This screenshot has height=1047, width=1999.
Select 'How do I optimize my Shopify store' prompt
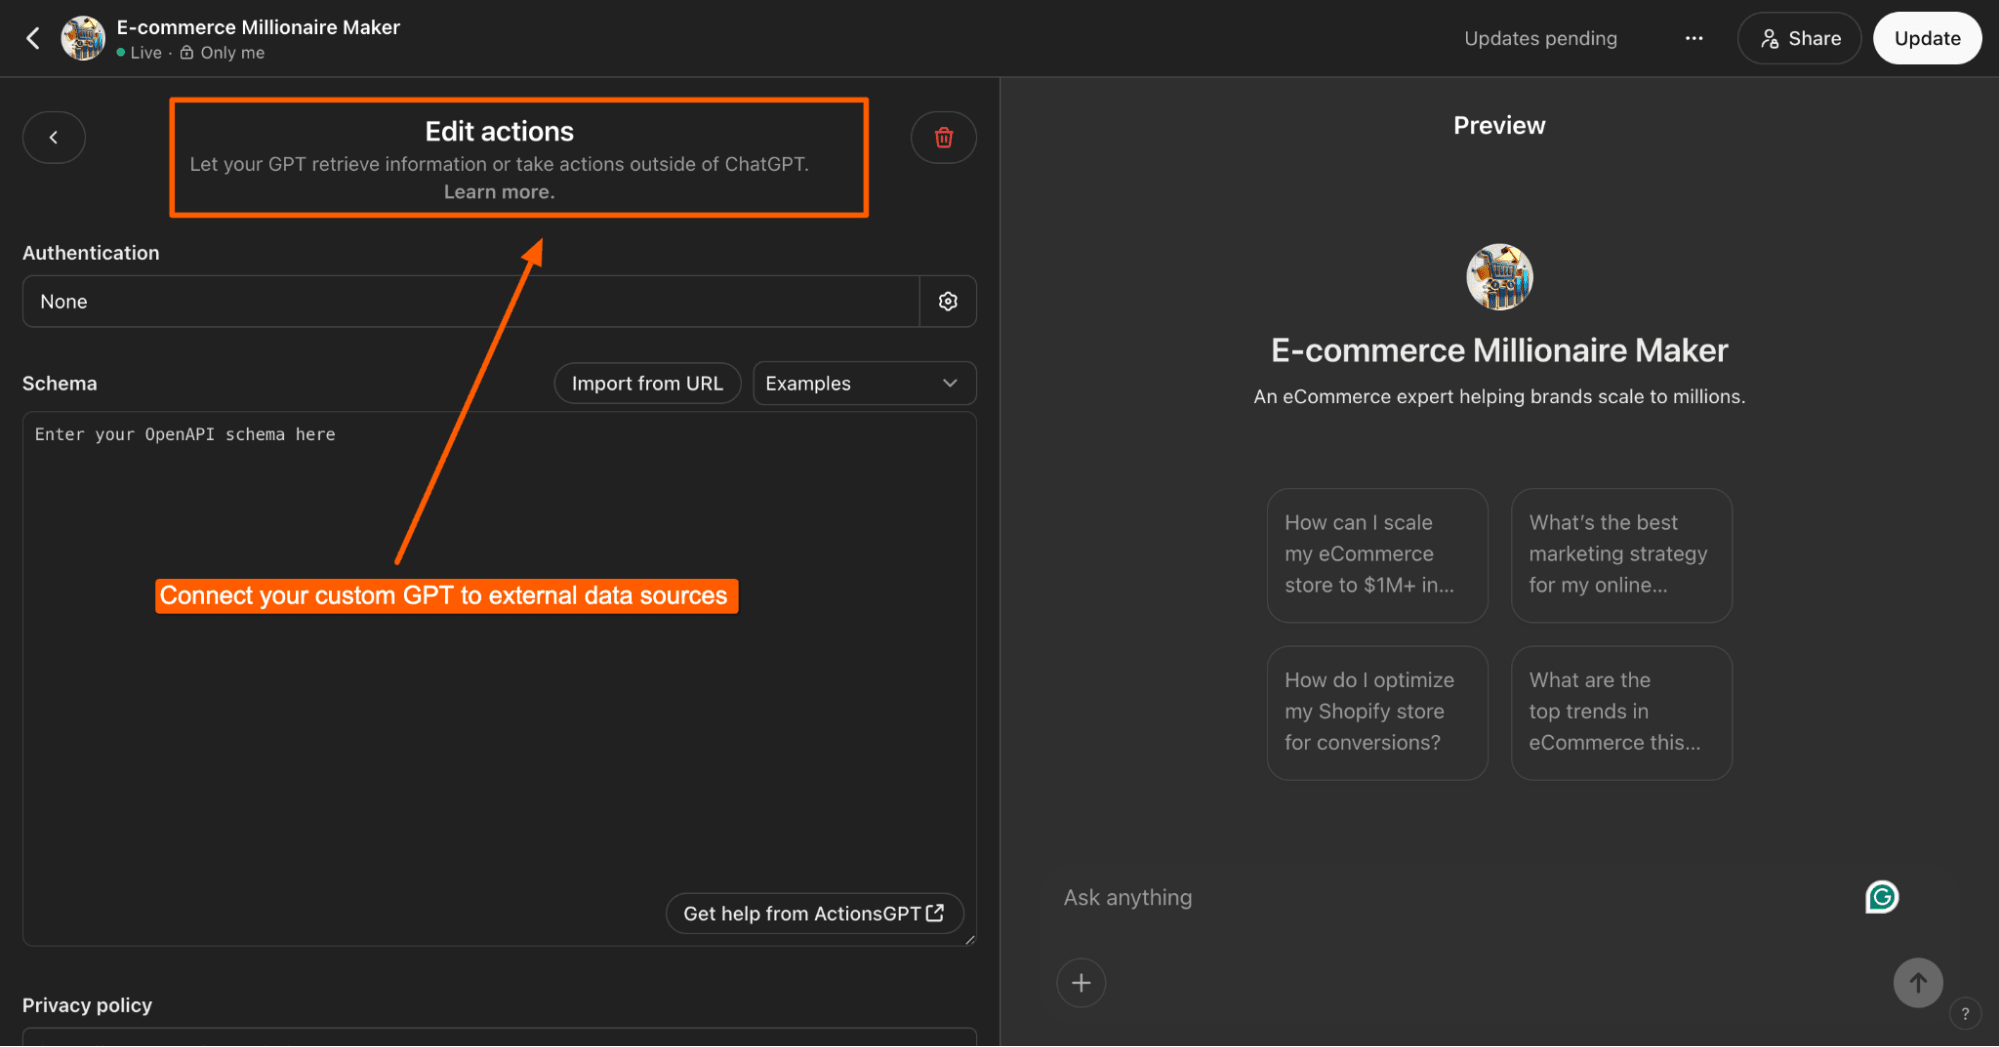(x=1377, y=712)
